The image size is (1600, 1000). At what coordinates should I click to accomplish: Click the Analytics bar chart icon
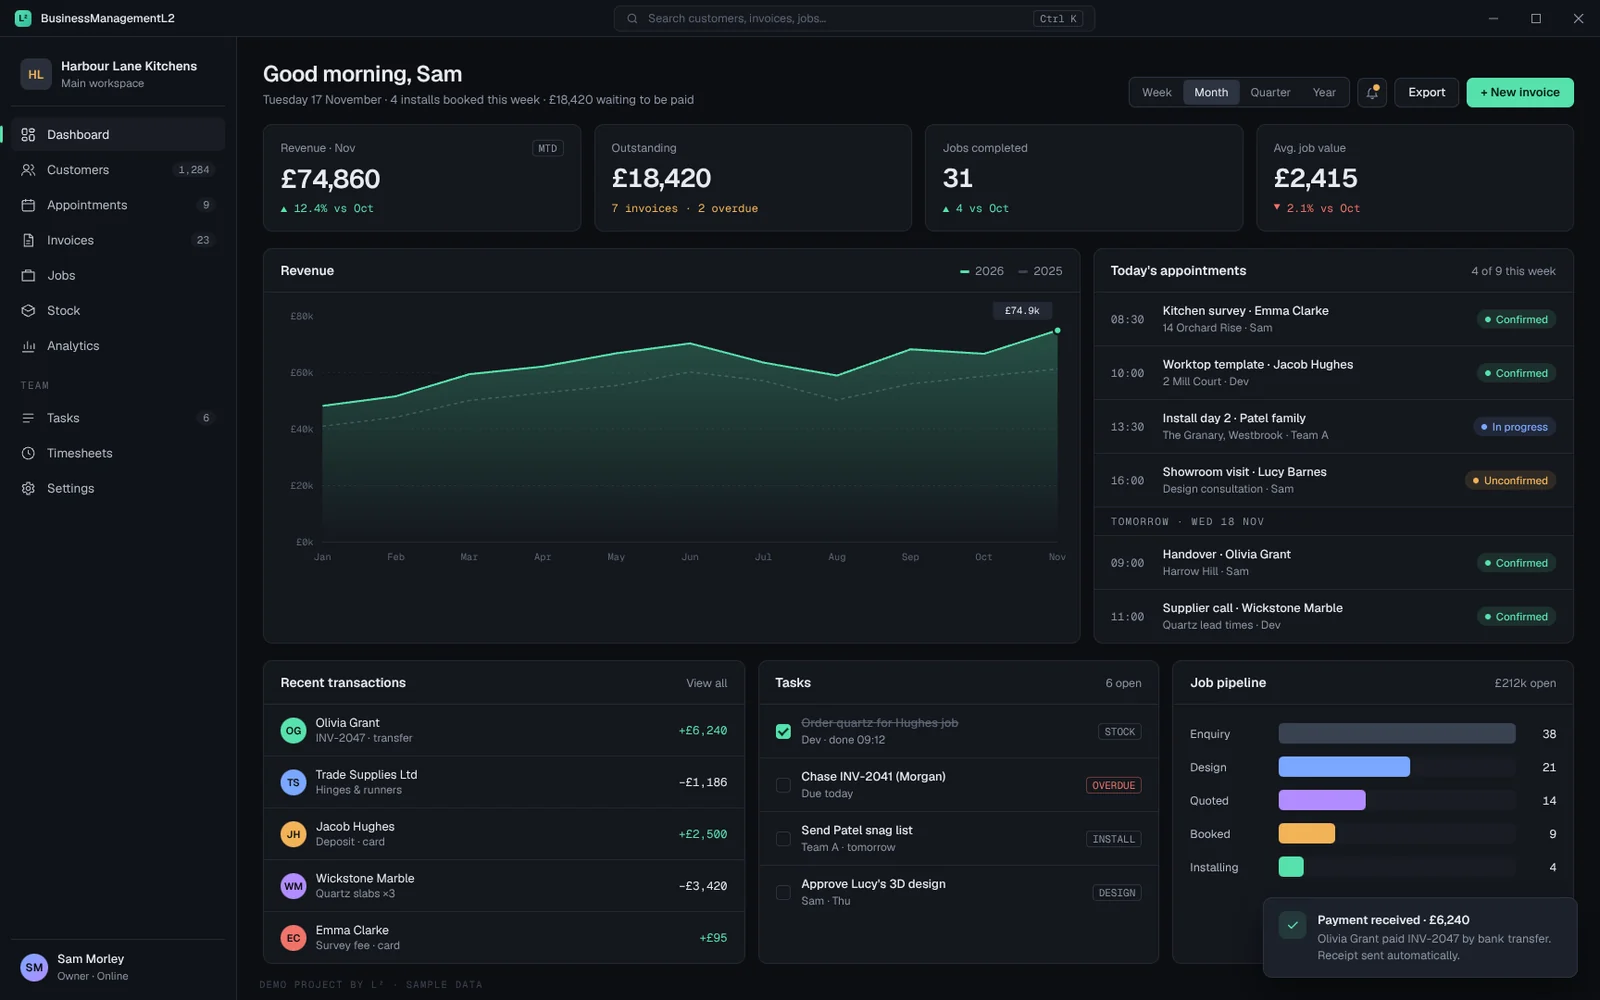(28, 346)
